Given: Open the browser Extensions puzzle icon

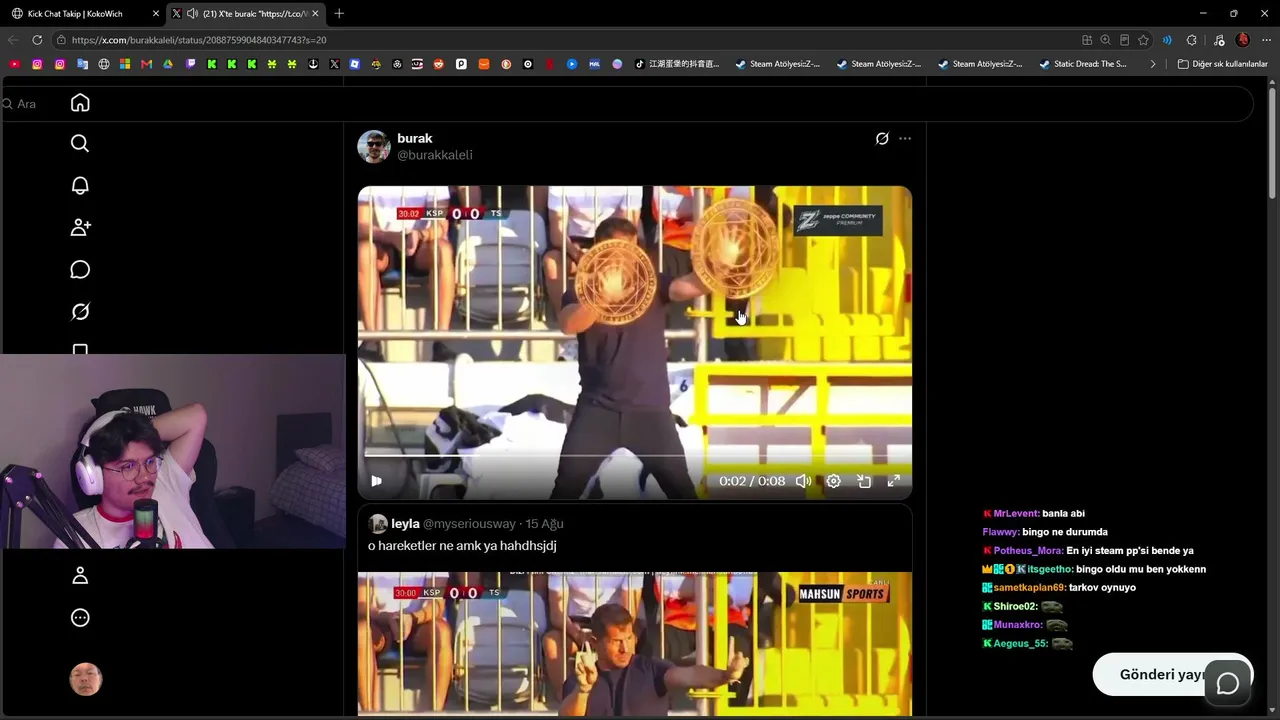Looking at the screenshot, I should tap(1191, 40).
